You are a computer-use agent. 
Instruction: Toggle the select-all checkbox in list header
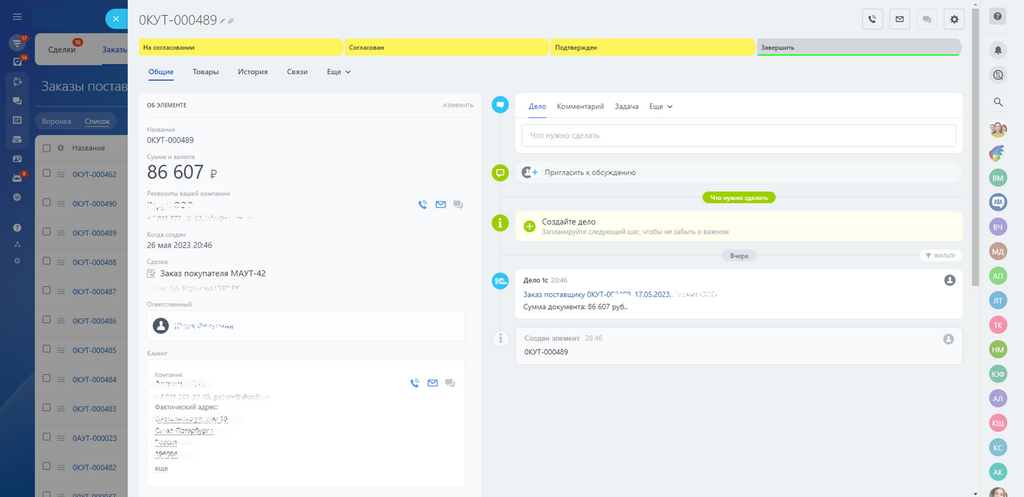click(46, 148)
